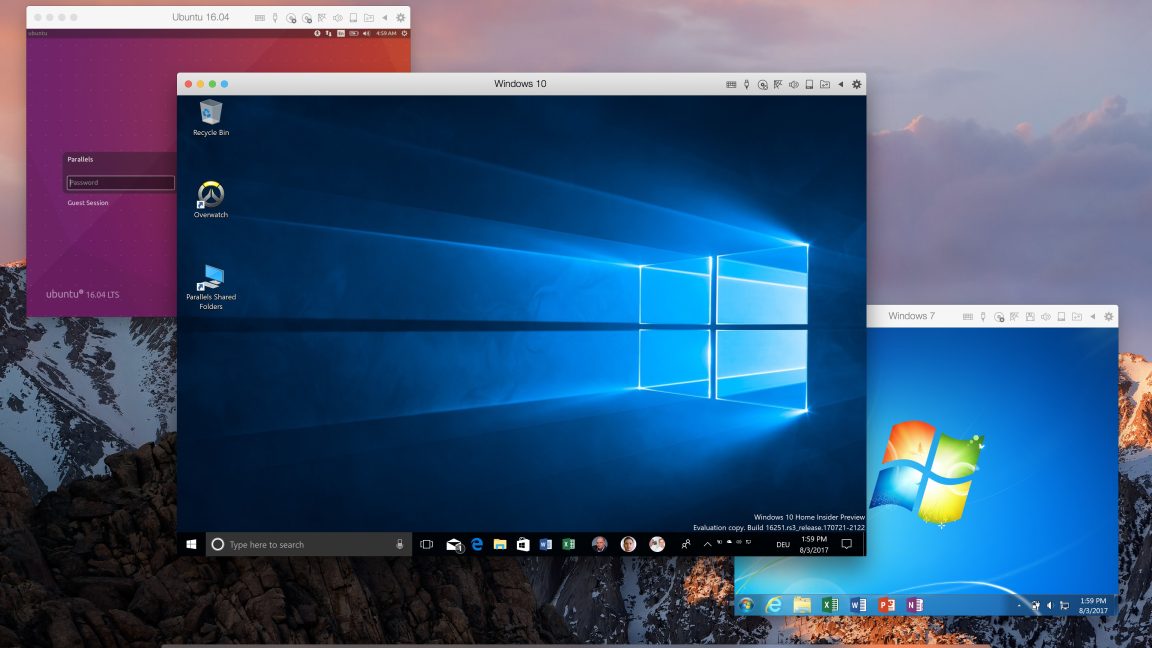The width and height of the screenshot is (1152, 648).
Task: Open Mail app in Windows 10 taskbar
Action: coord(454,544)
